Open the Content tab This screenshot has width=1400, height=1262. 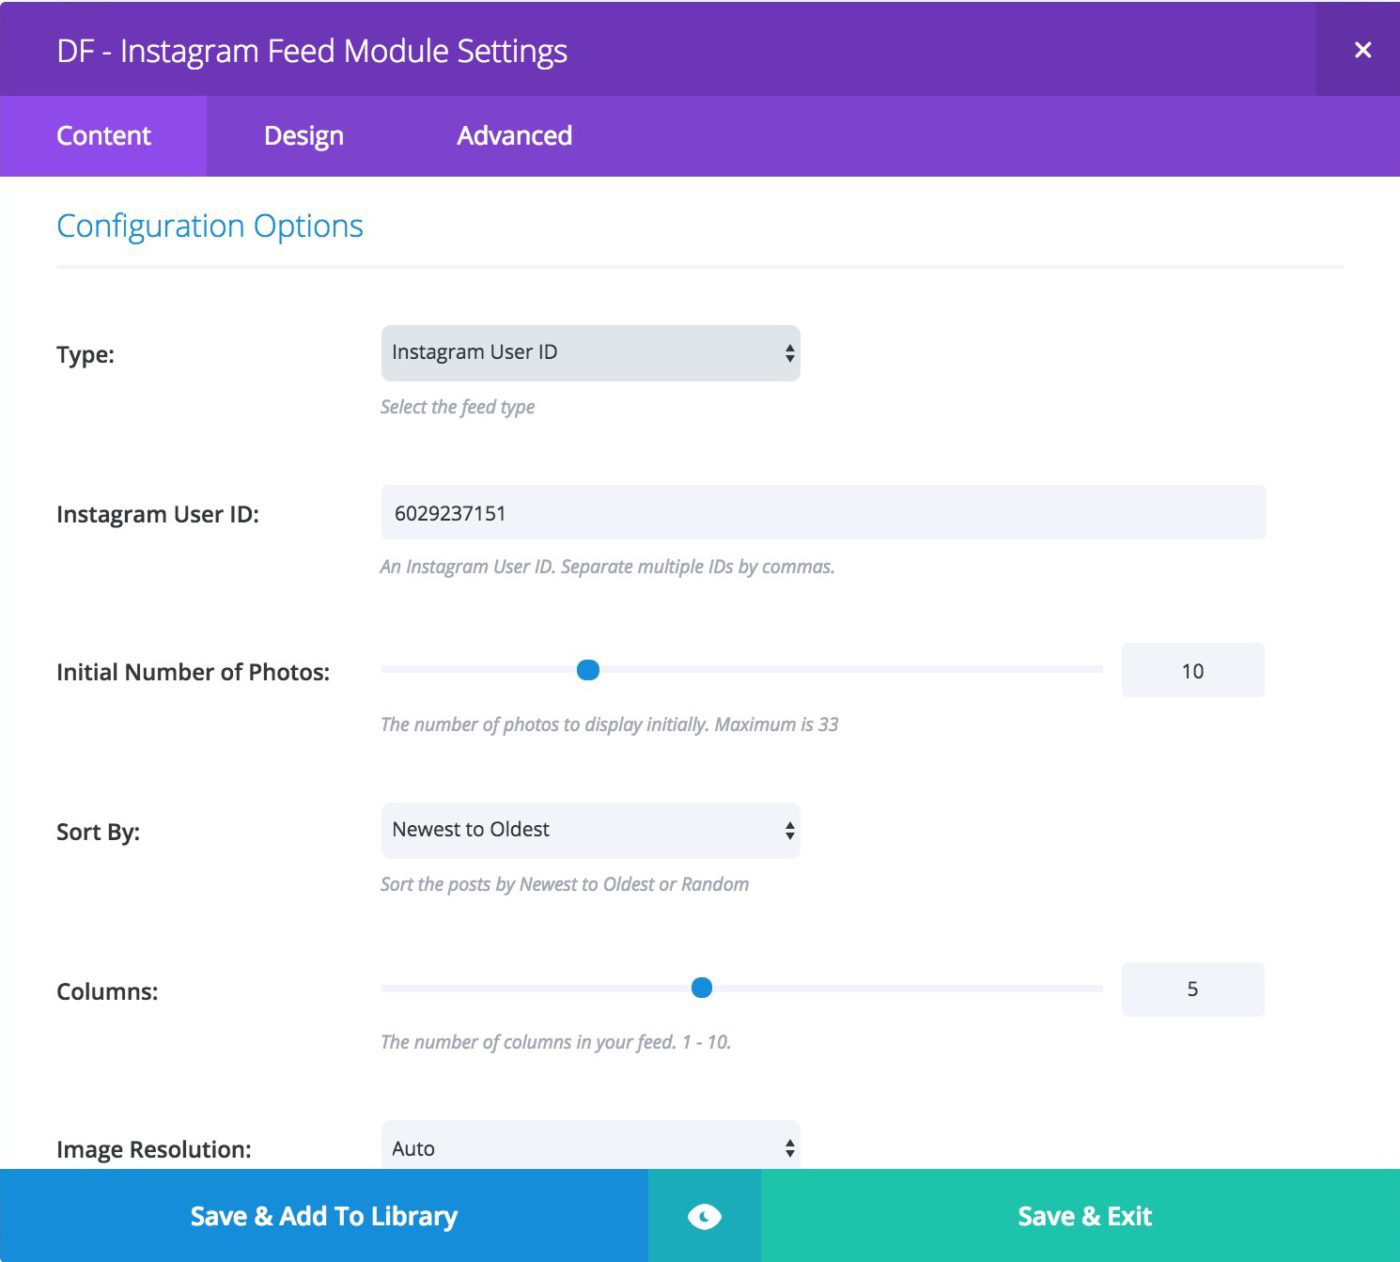pos(103,136)
